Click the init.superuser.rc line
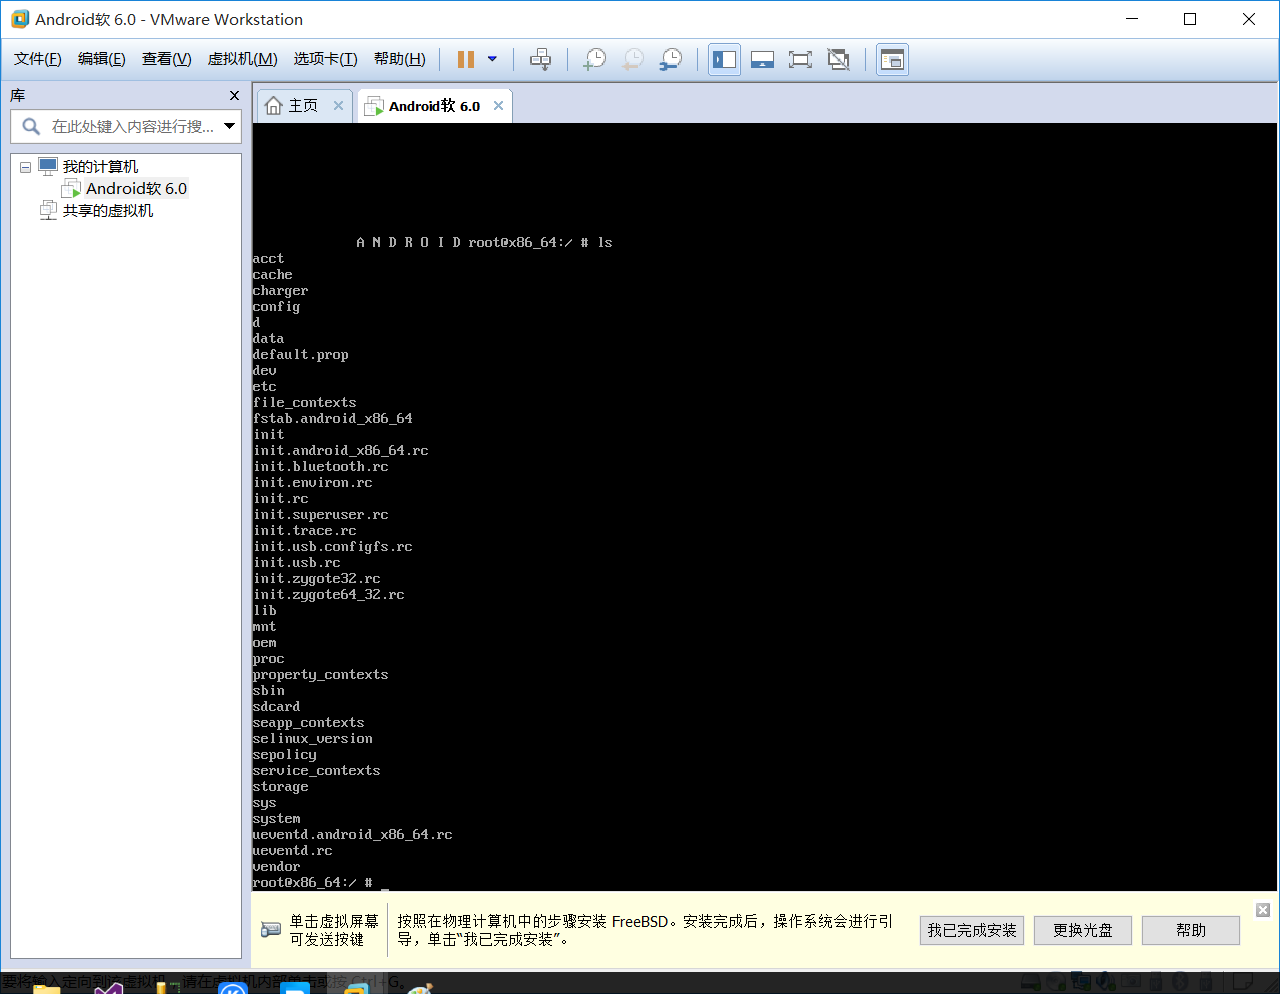This screenshot has height=994, width=1280. click(321, 514)
